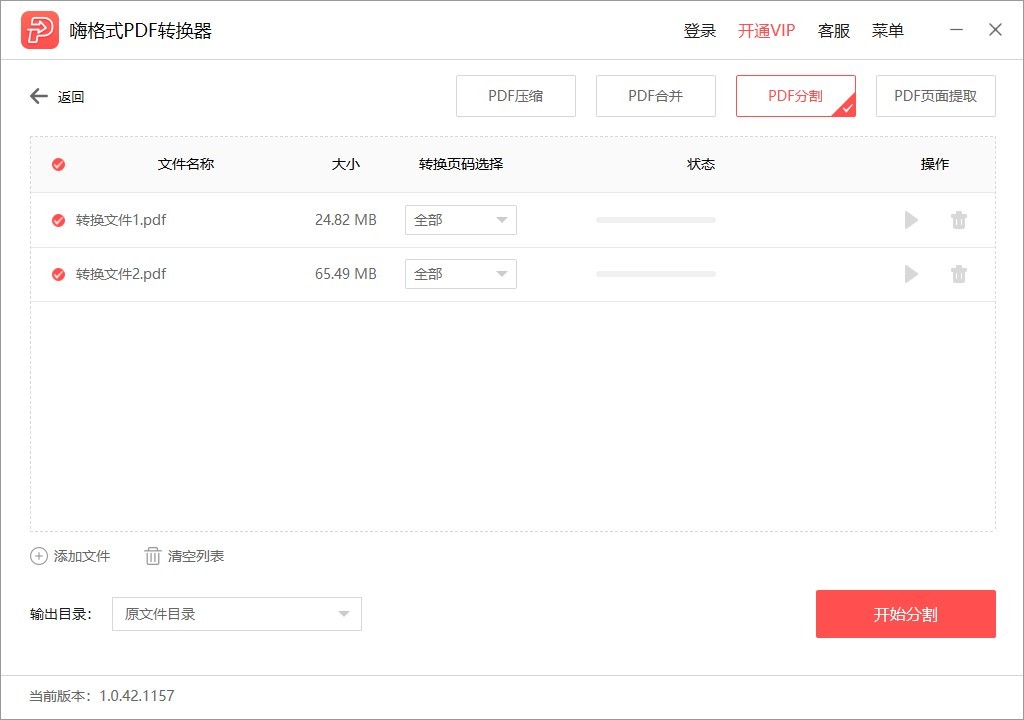
Task: Click the 开始分割 button
Action: coord(906,614)
